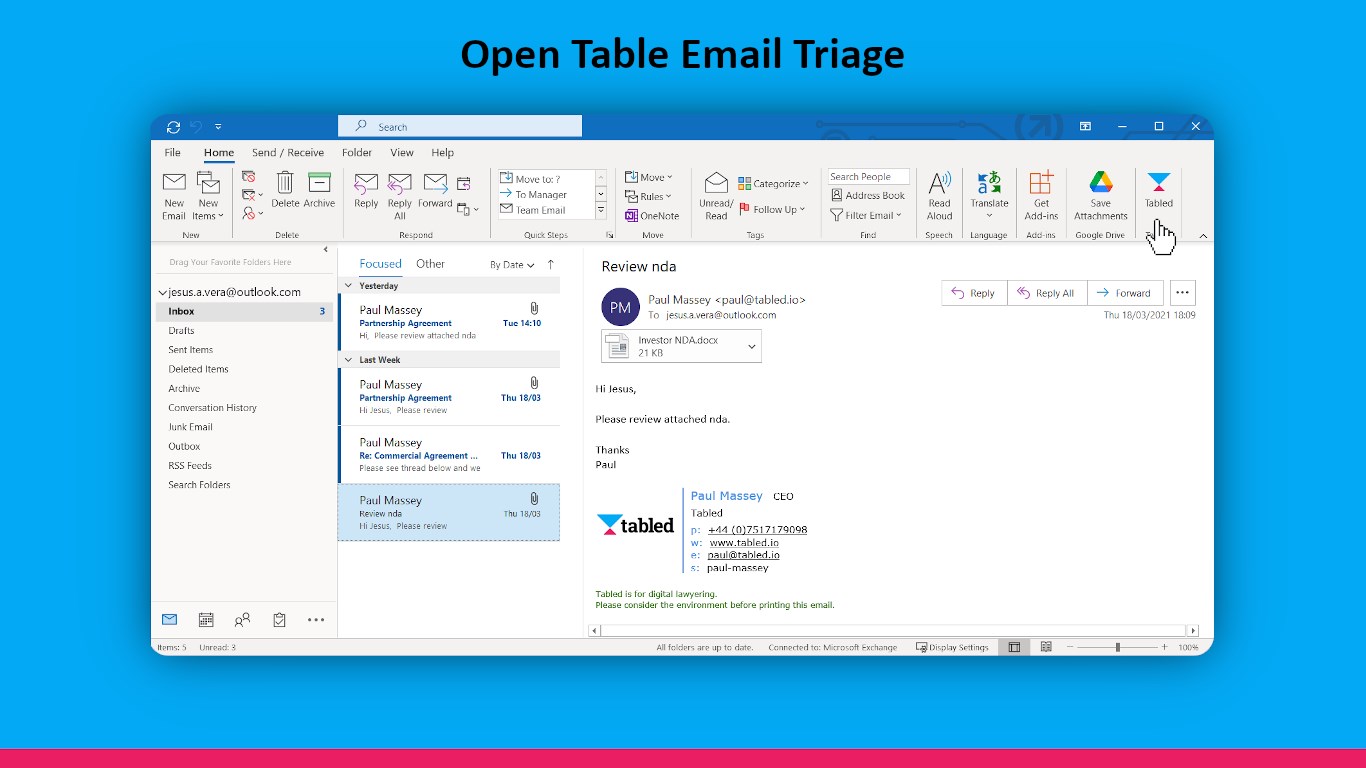This screenshot has width=1366, height=768.
Task: Switch to the Home tab
Action: (x=219, y=153)
